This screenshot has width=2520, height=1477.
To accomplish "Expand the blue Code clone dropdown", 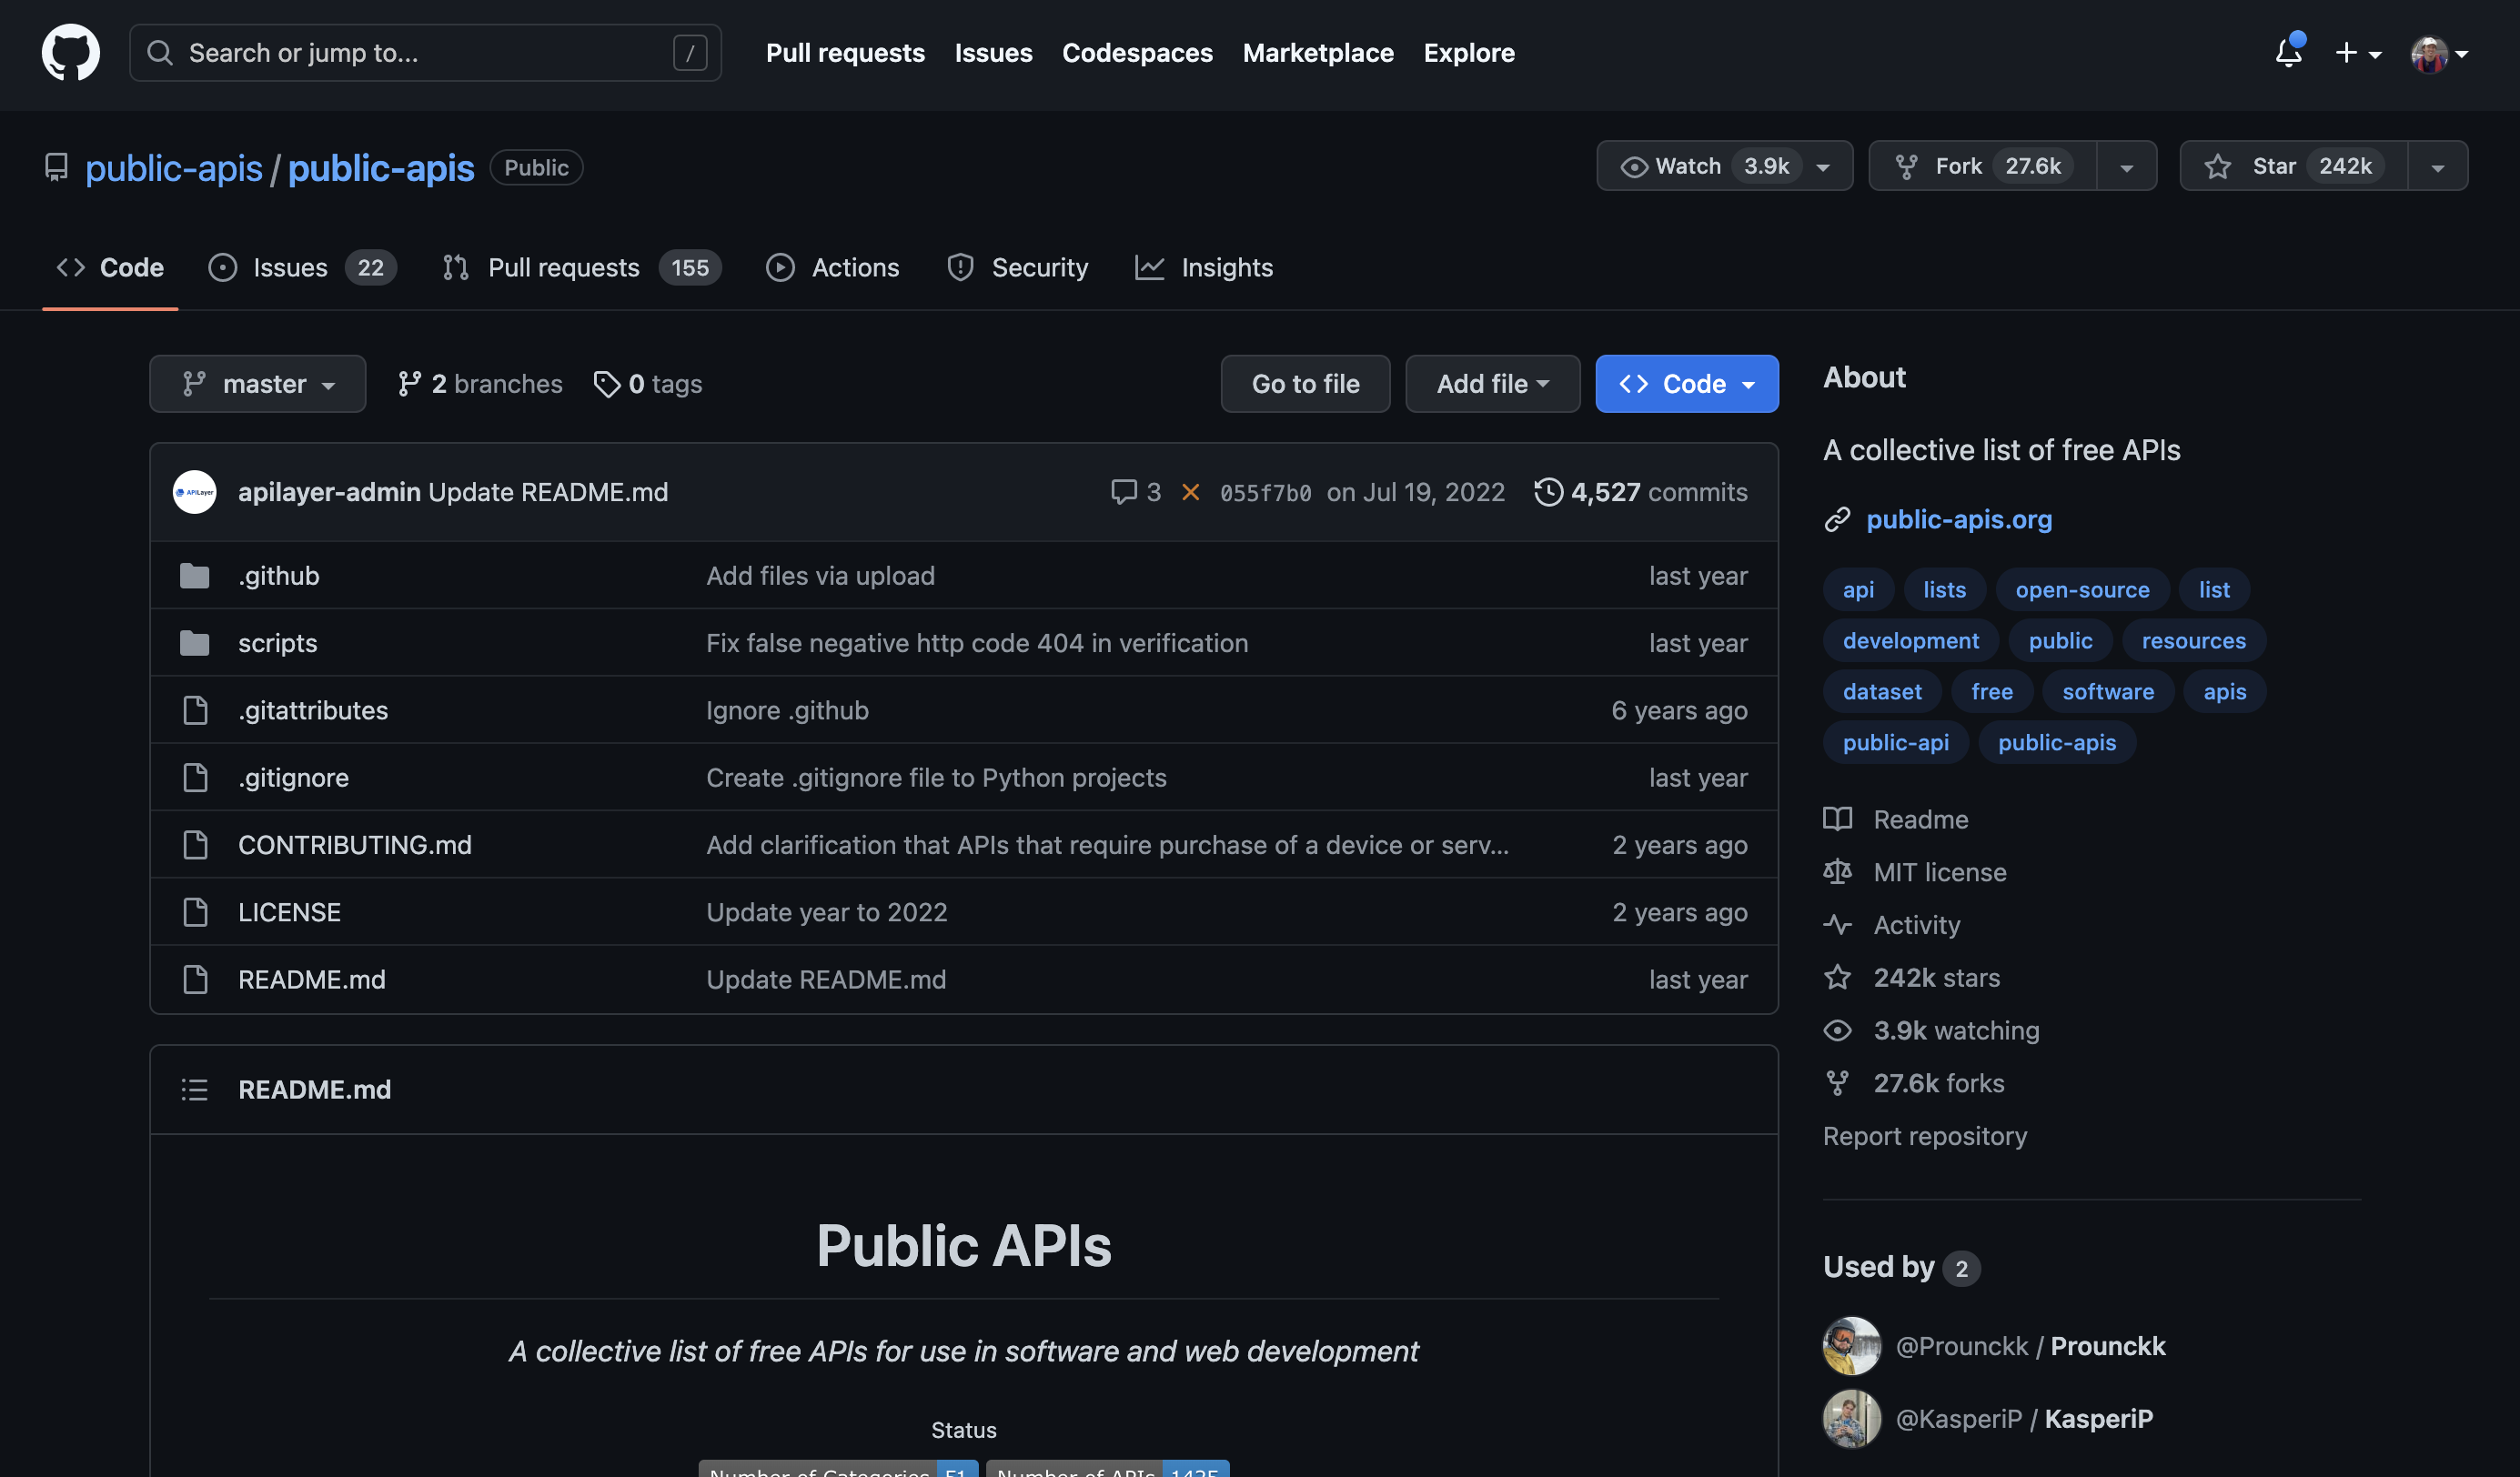I will (x=1686, y=384).
